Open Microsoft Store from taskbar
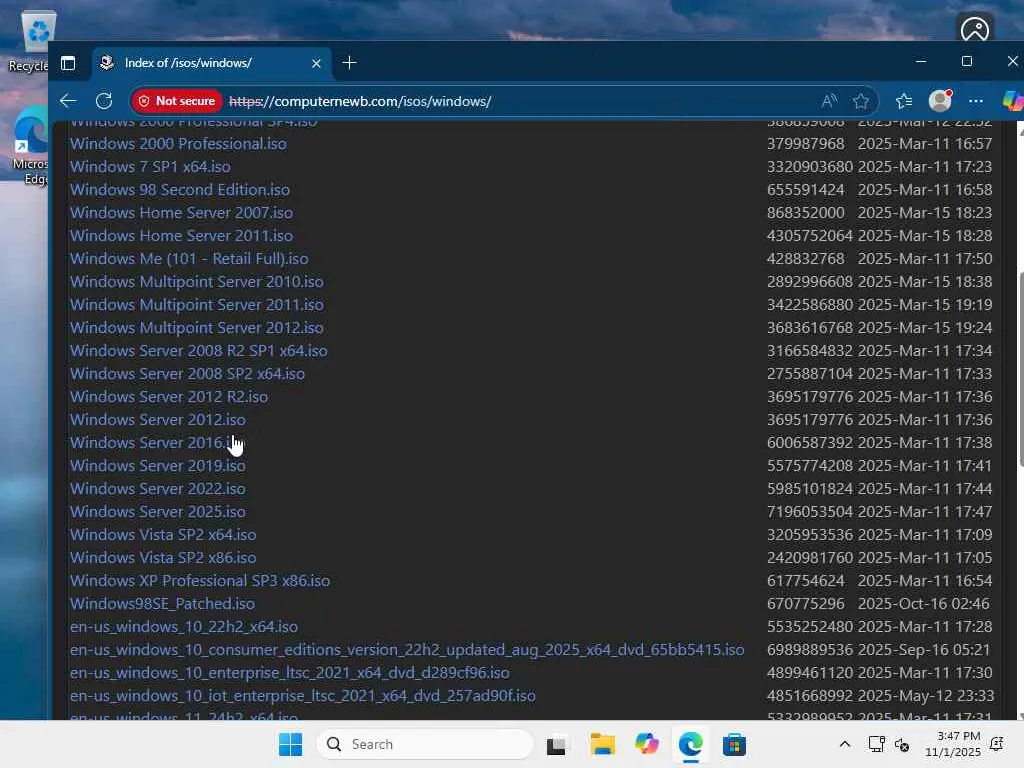This screenshot has width=1024, height=768. point(734,744)
